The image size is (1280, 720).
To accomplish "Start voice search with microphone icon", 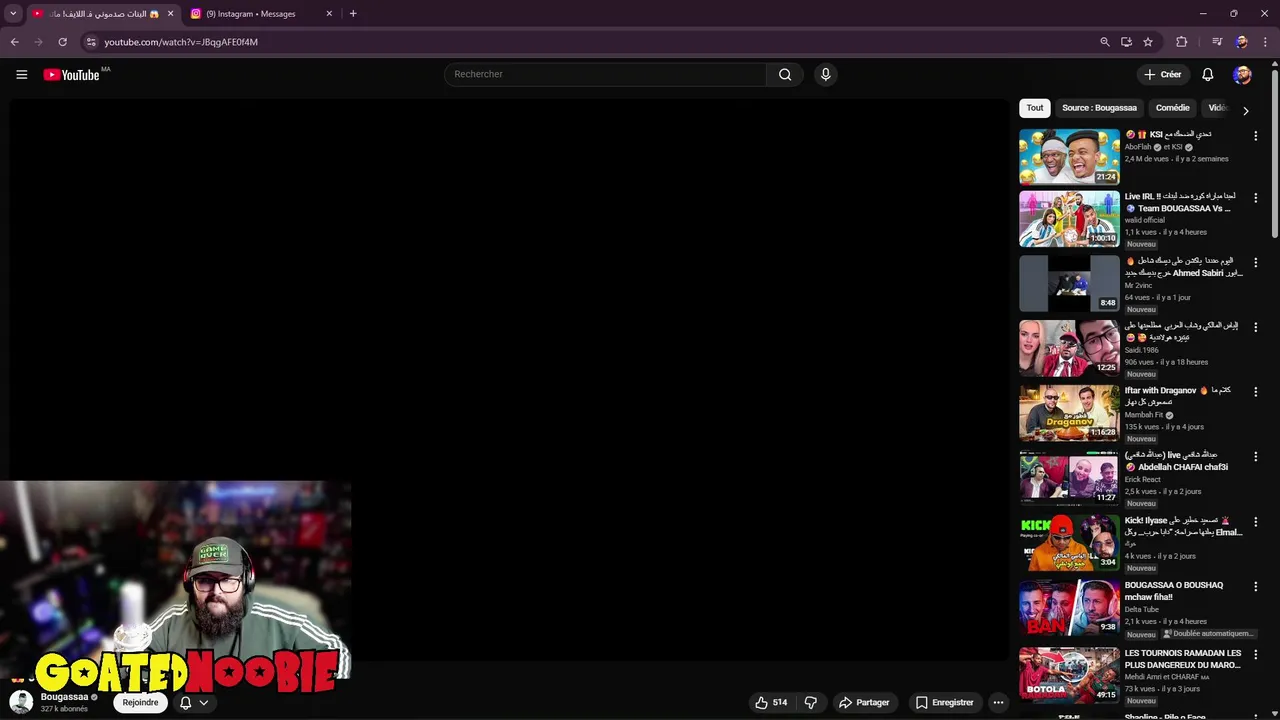I will point(825,74).
